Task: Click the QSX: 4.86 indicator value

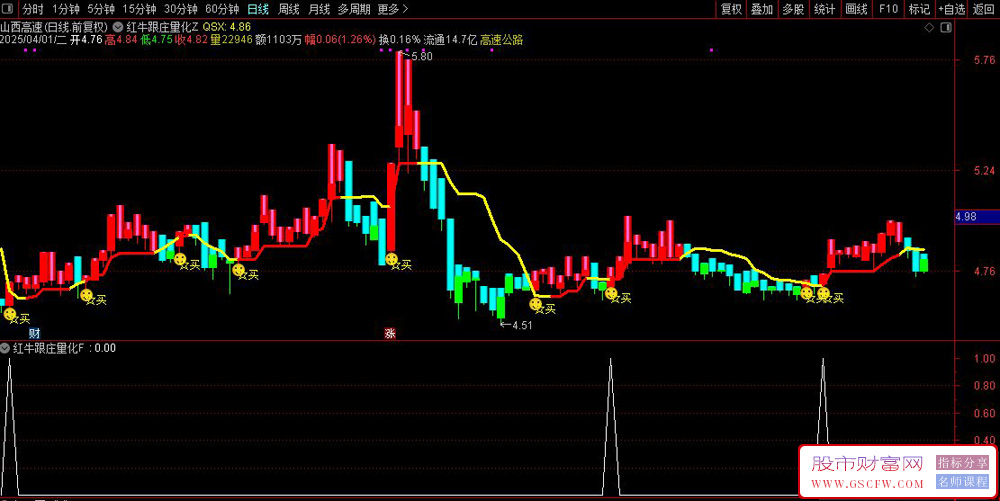Action: 227,27
